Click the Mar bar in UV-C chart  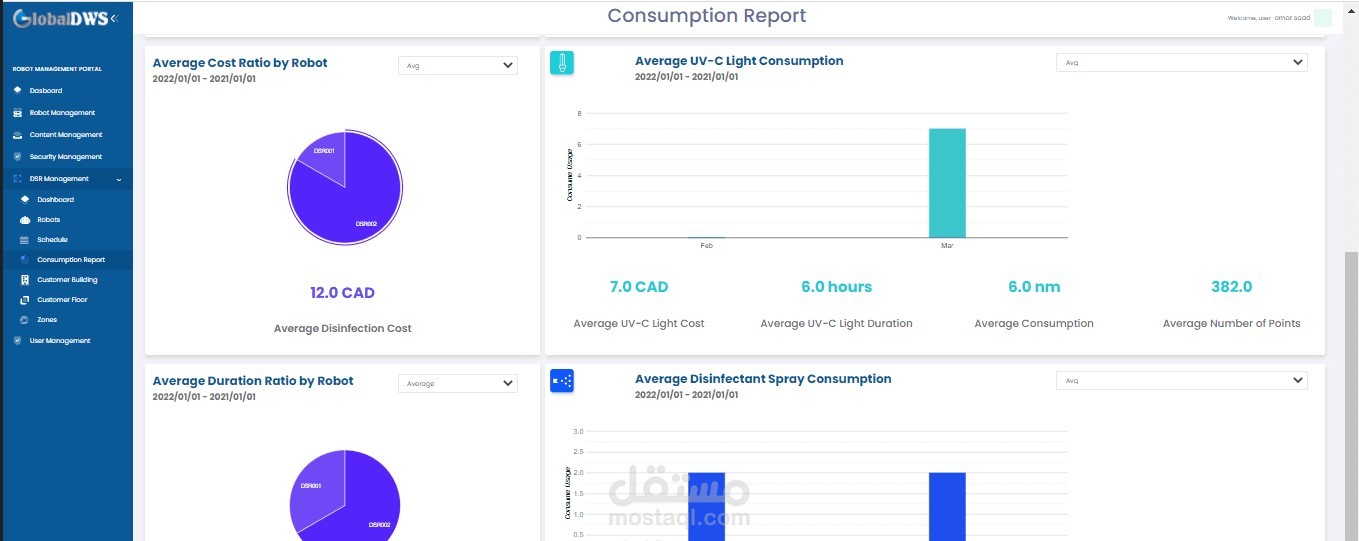(947, 183)
